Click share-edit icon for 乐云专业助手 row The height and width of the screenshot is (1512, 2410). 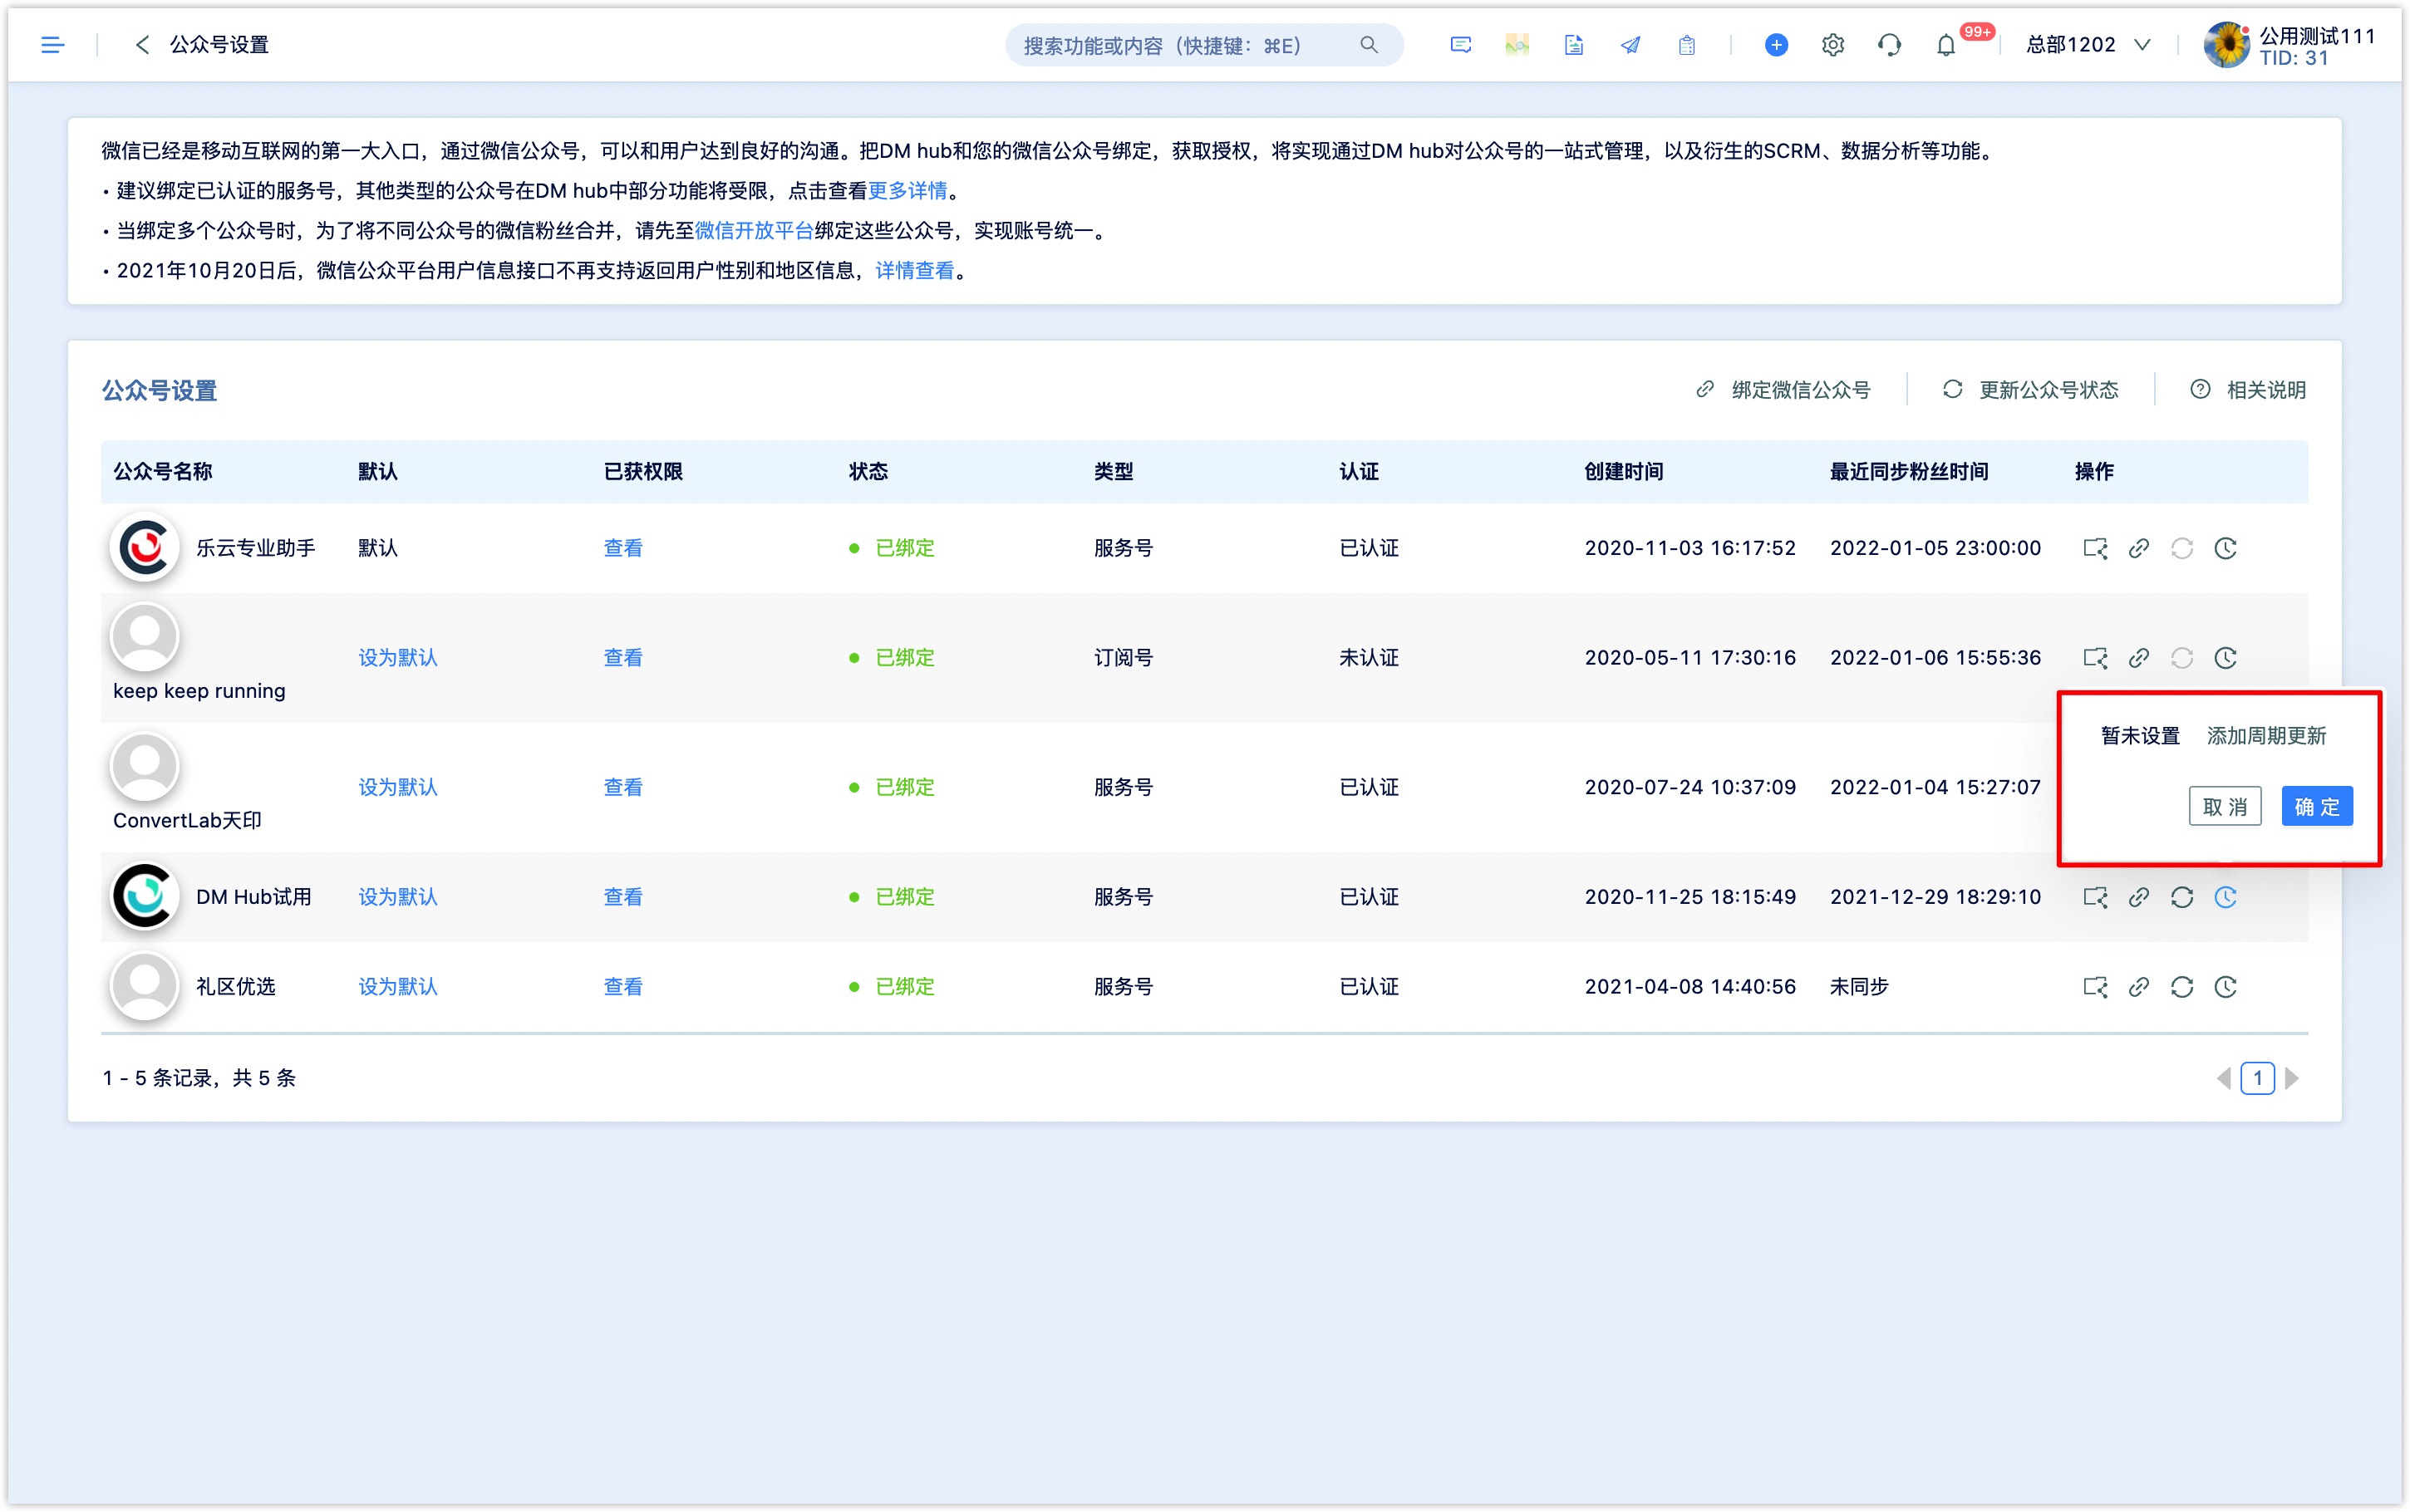(x=2095, y=548)
